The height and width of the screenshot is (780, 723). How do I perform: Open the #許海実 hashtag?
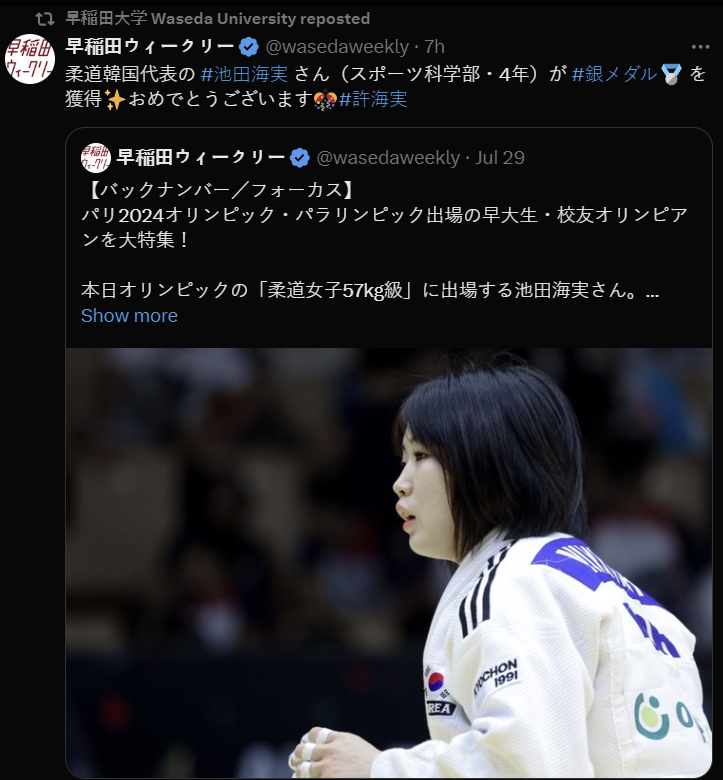coord(373,99)
